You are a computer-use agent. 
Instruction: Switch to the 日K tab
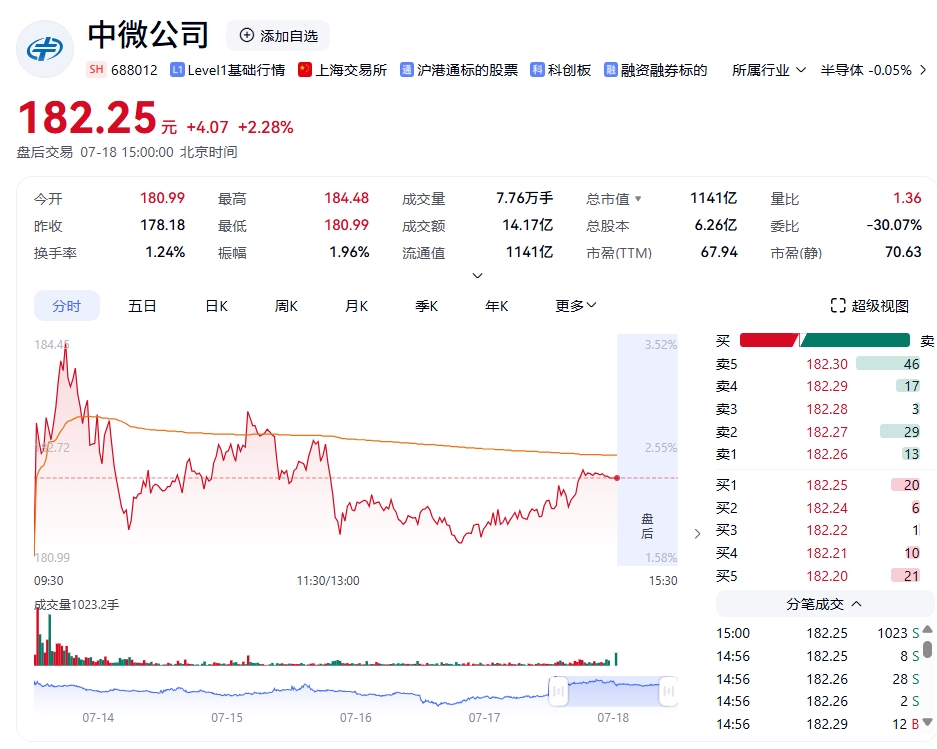[216, 306]
